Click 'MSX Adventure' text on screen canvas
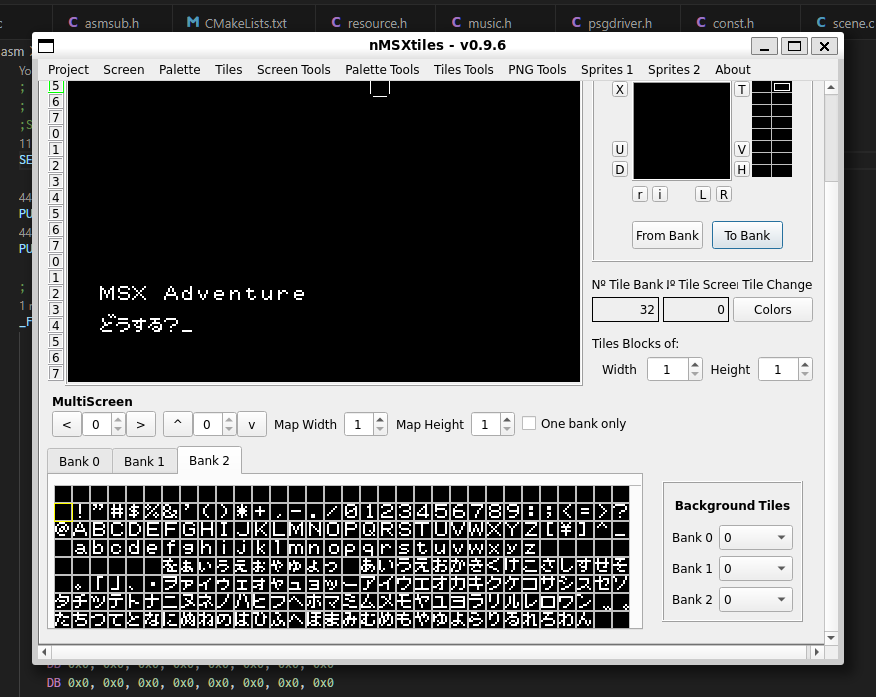 tap(202, 293)
